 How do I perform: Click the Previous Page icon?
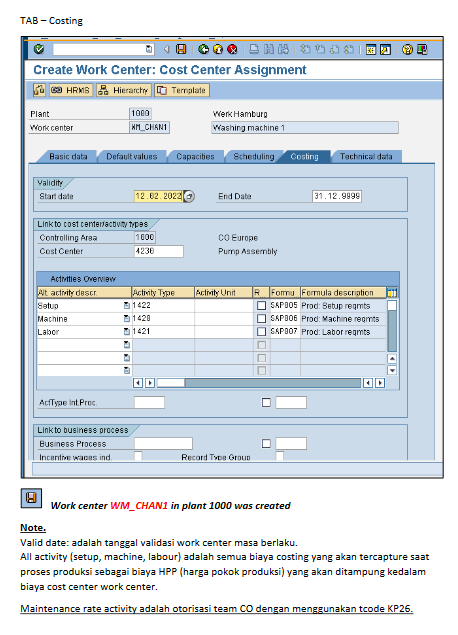click(320, 49)
